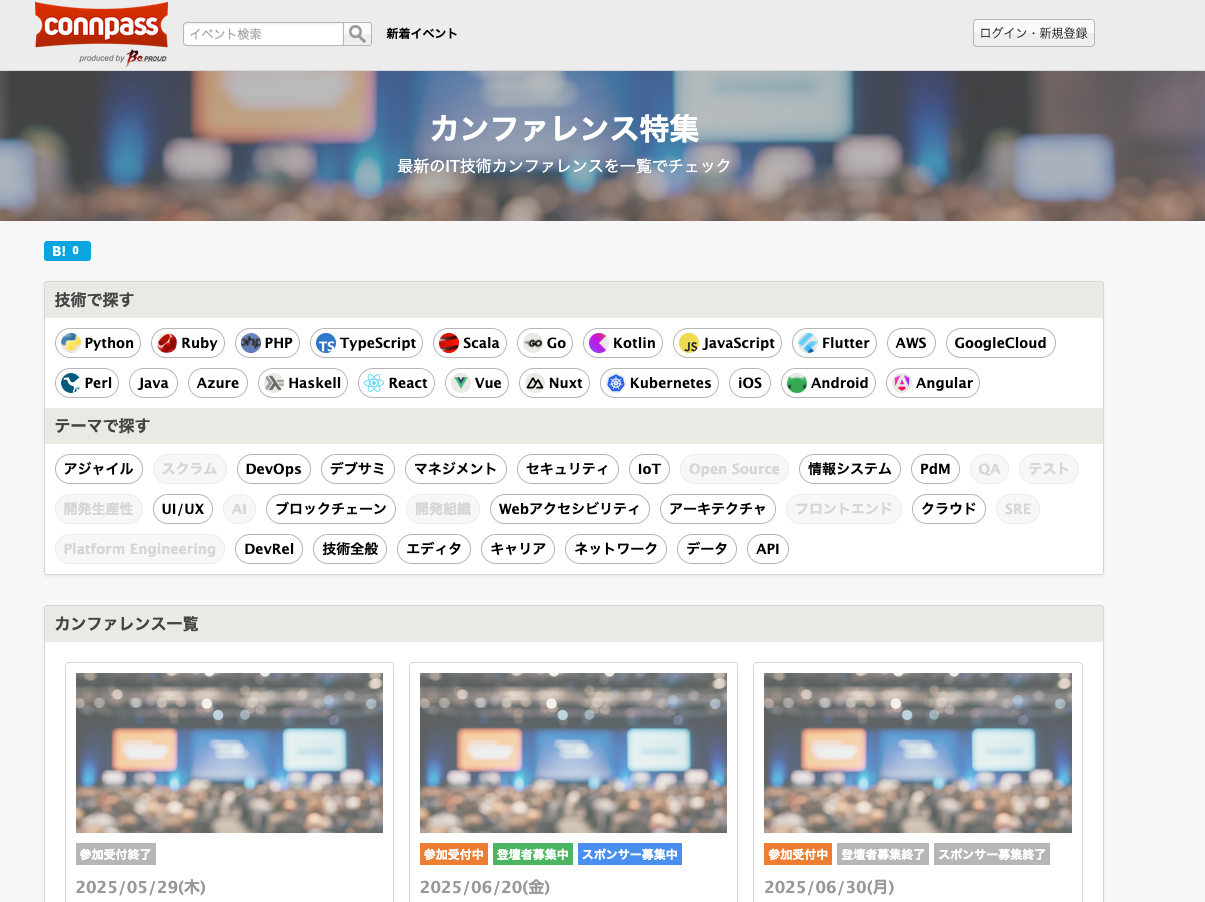Screen dimensions: 1205x902
Task: Open the AWS technology page
Action: 910,343
